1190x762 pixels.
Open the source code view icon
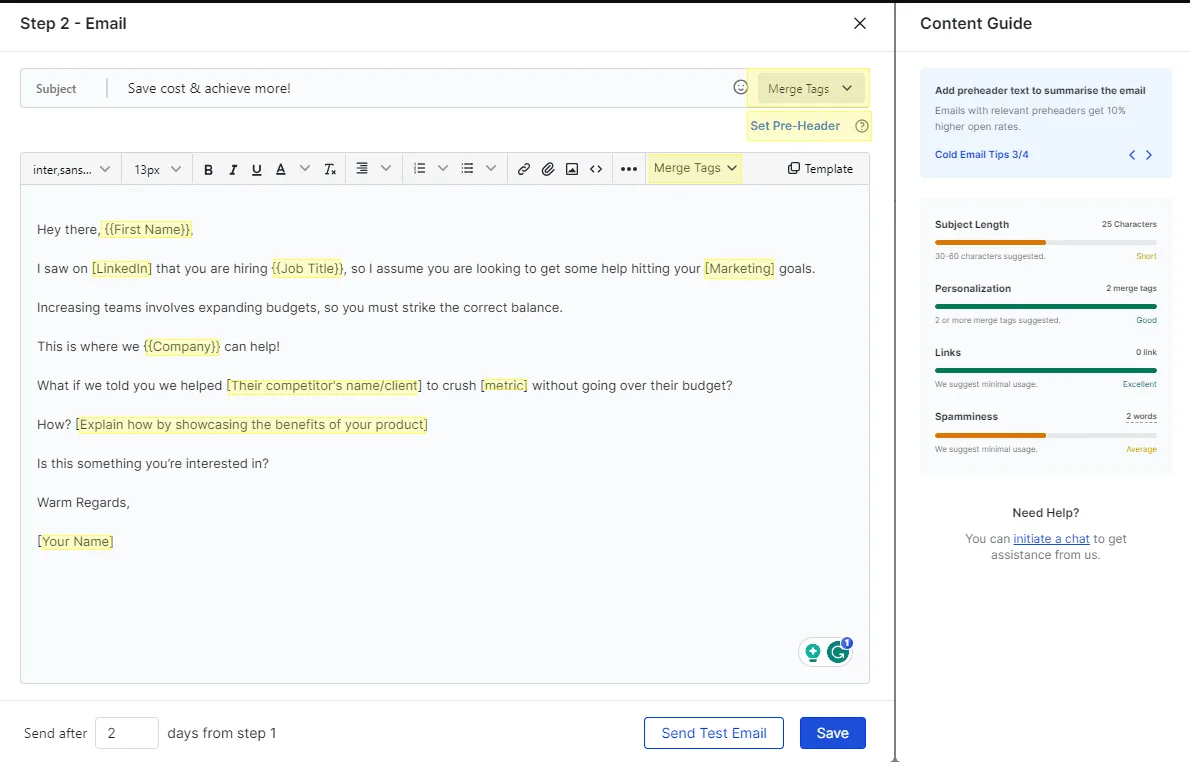tap(596, 169)
